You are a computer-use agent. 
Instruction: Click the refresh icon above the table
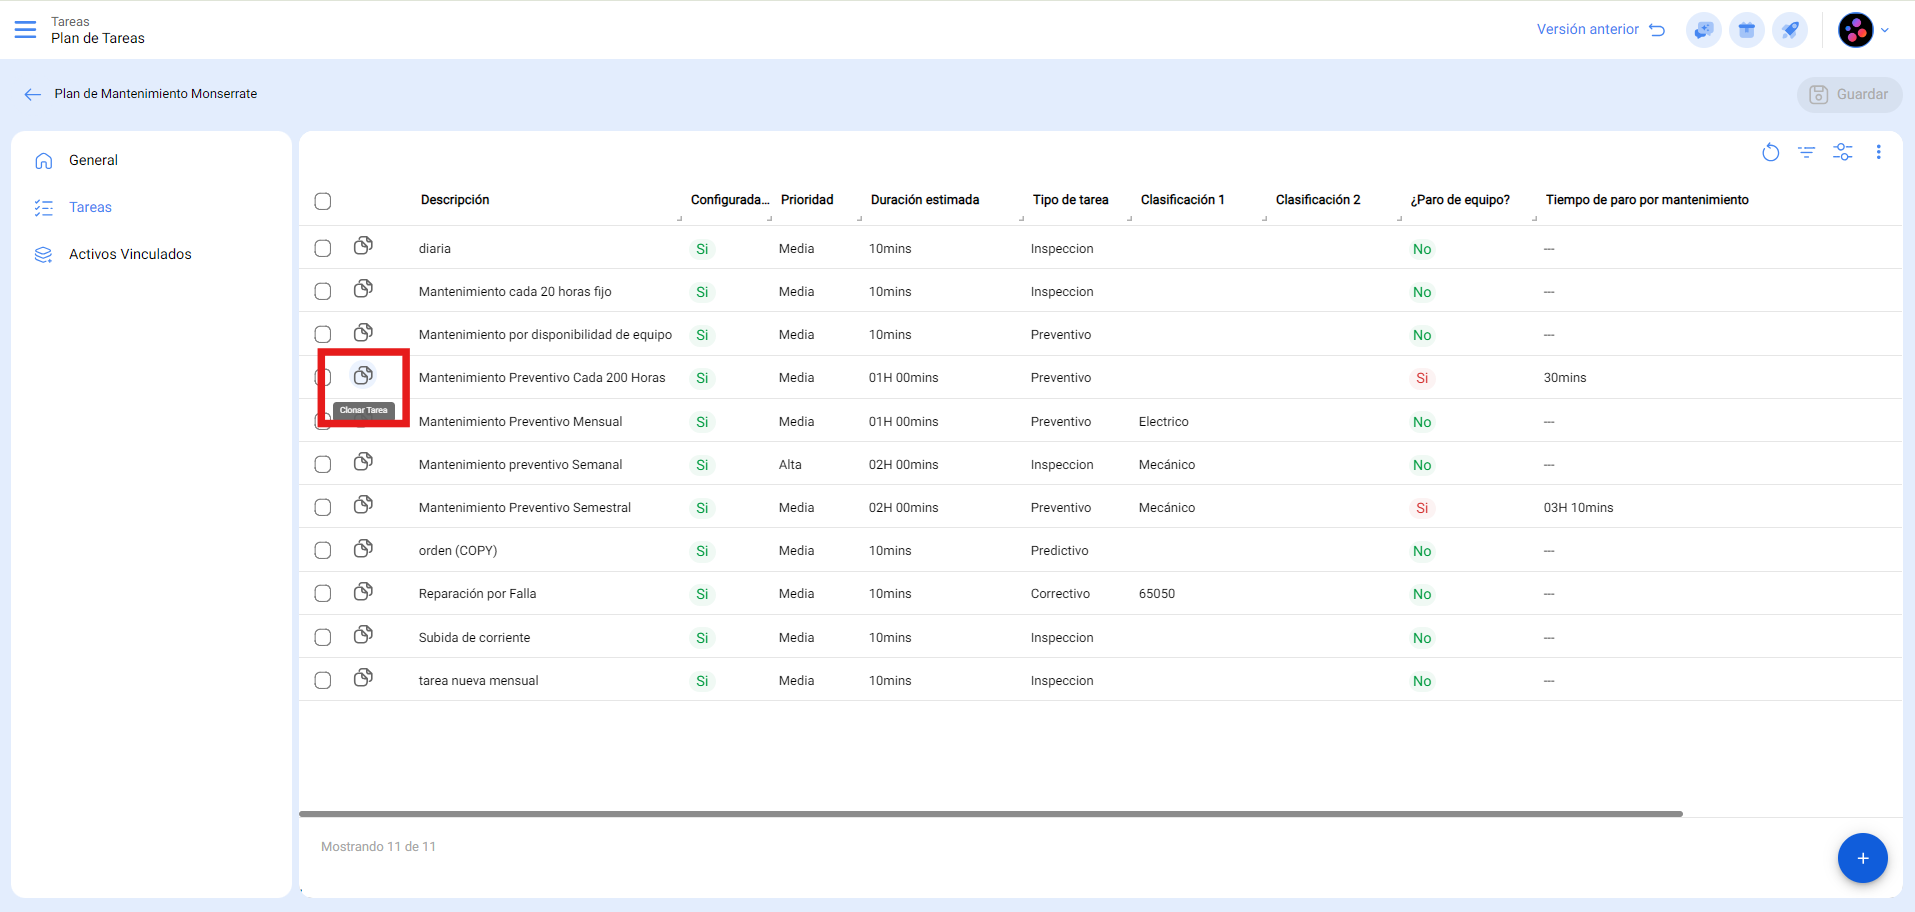[x=1770, y=152]
